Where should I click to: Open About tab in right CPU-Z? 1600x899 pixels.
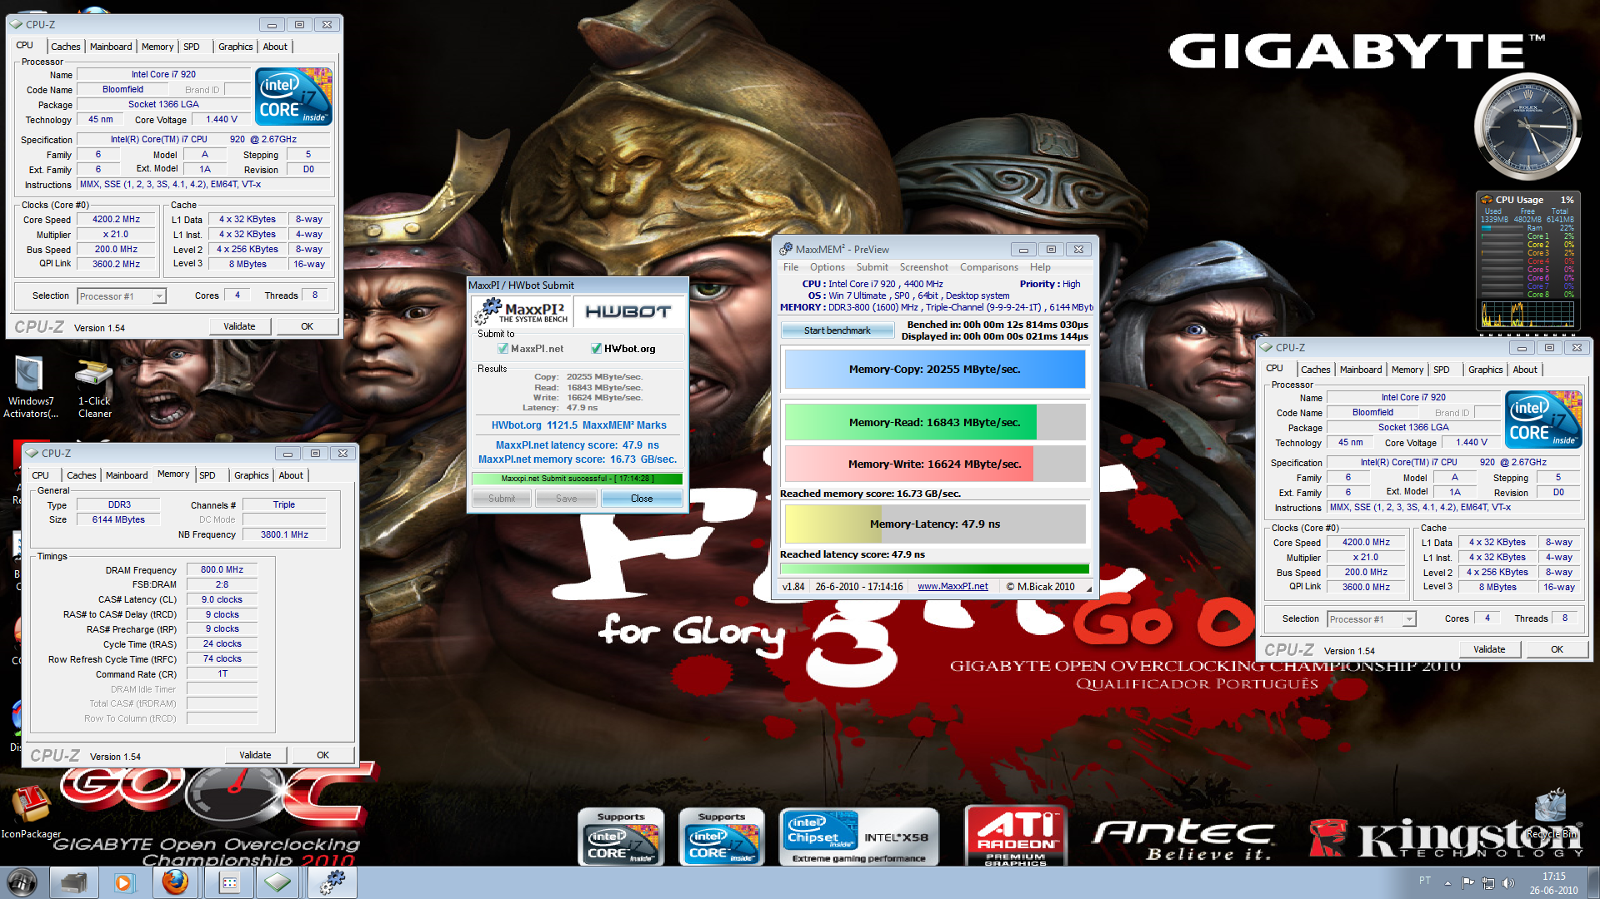pos(1525,370)
